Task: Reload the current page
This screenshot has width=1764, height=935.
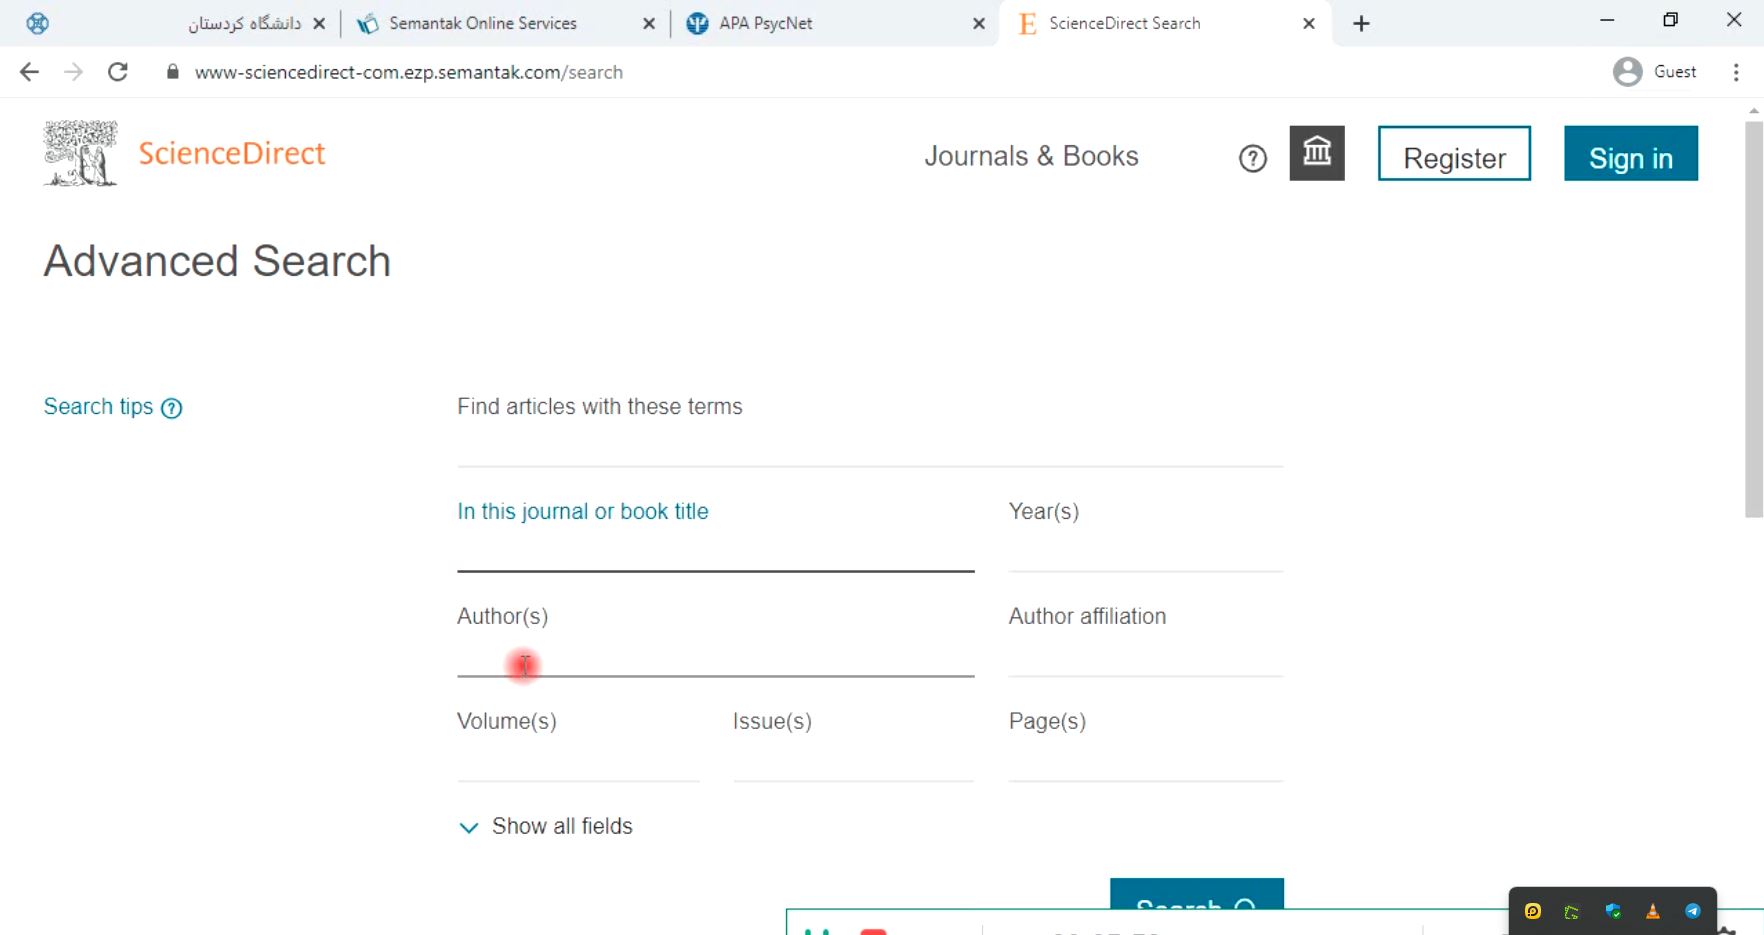Action: pyautogui.click(x=118, y=72)
